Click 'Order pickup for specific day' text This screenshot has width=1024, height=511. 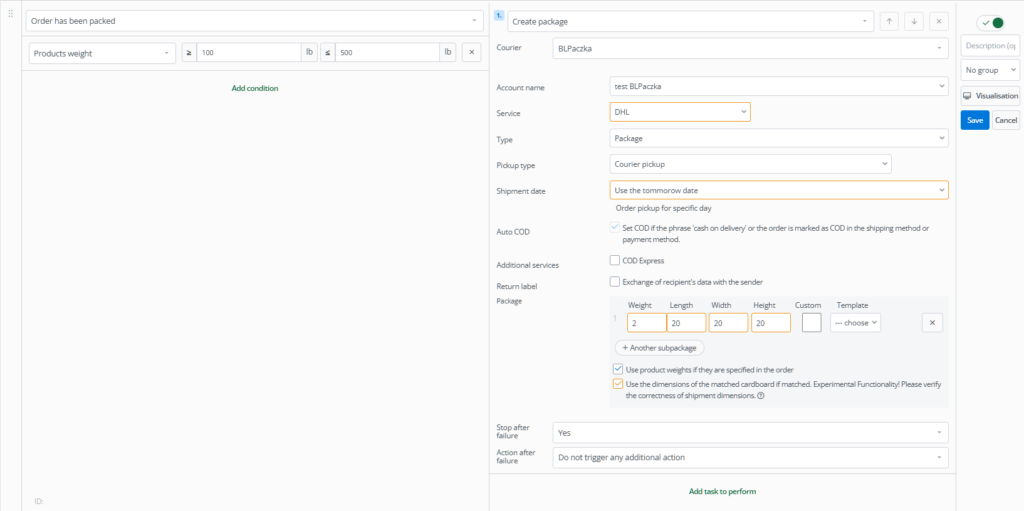[664, 208]
